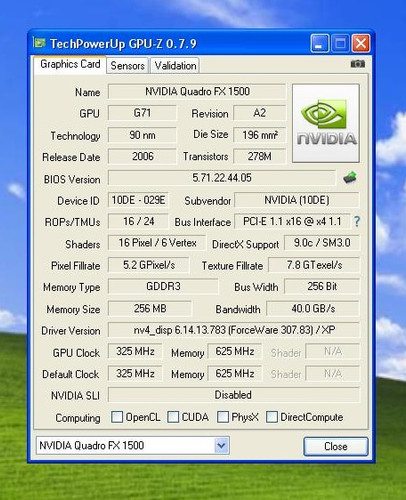The width and height of the screenshot is (406, 500).
Task: Select the ROPs/TMUs value 16 / 24
Action: point(138,221)
